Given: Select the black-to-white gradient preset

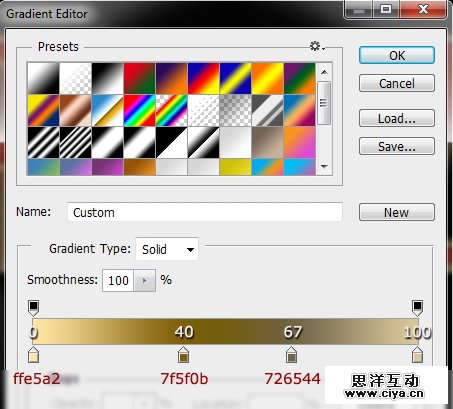Looking at the screenshot, I should pos(107,78).
